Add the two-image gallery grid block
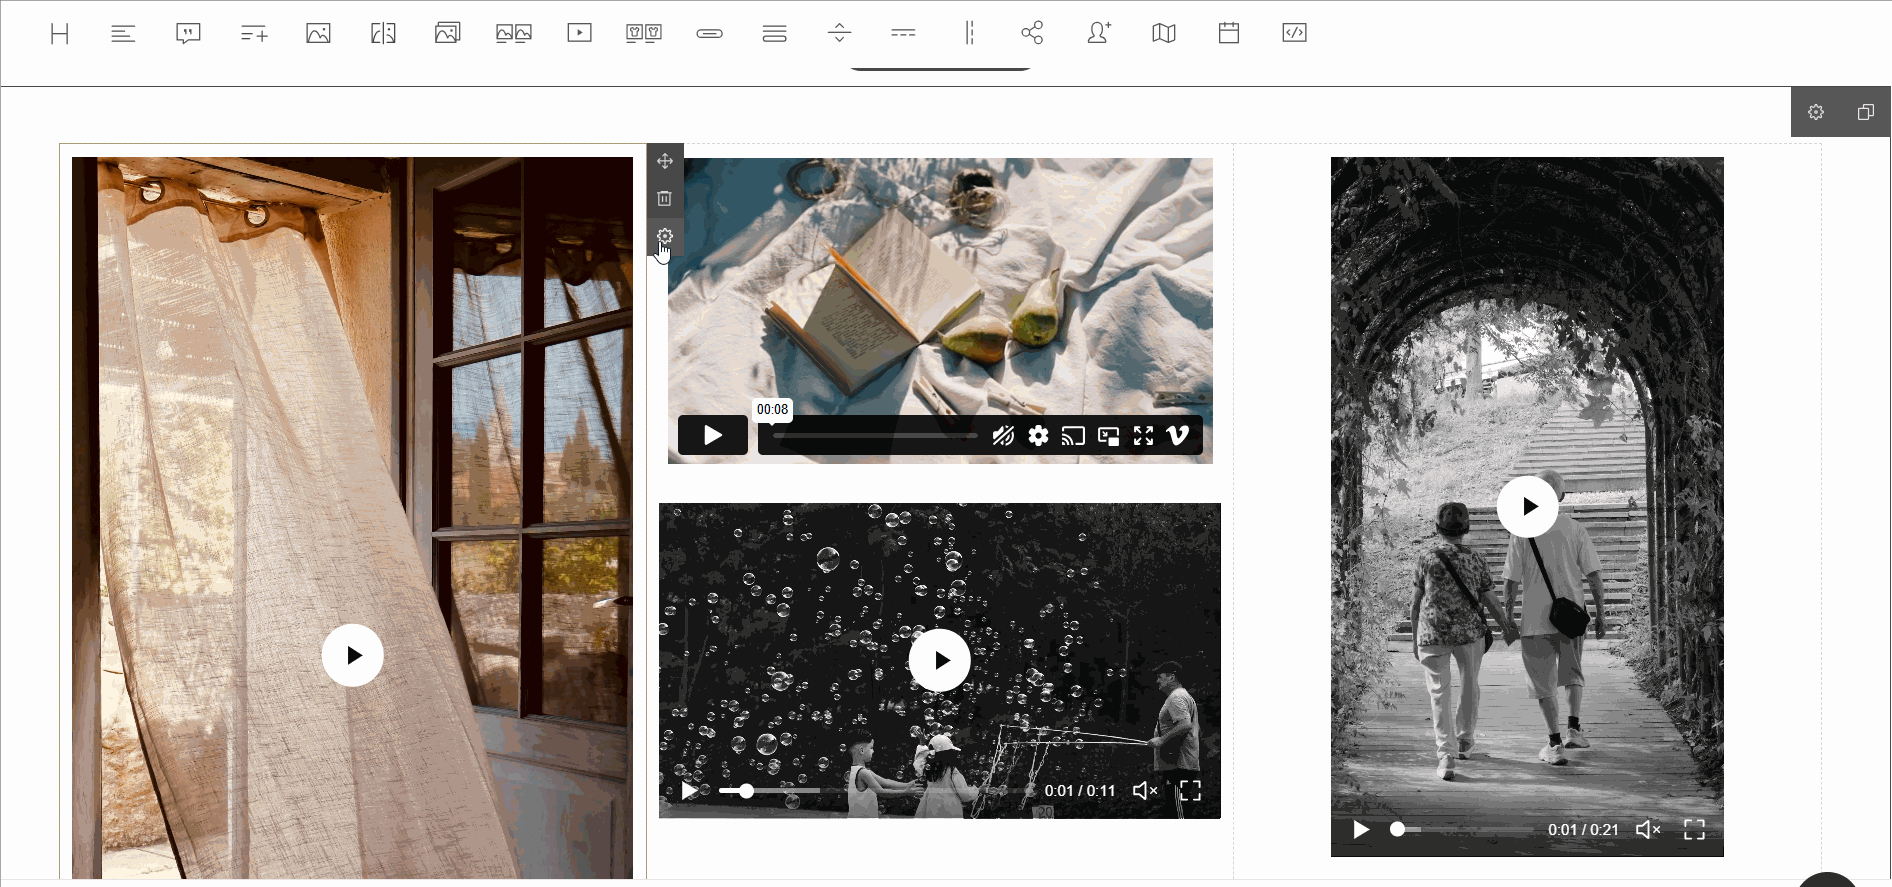The height and width of the screenshot is (887, 1892). coord(514,34)
